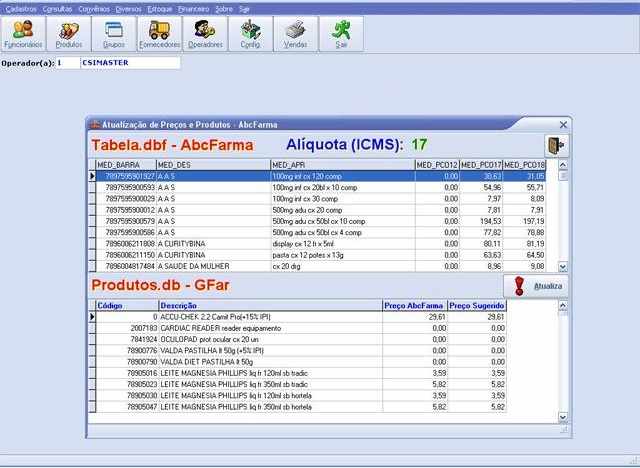Click the MED_APR column header
The height and width of the screenshot is (468, 640).
click(343, 165)
